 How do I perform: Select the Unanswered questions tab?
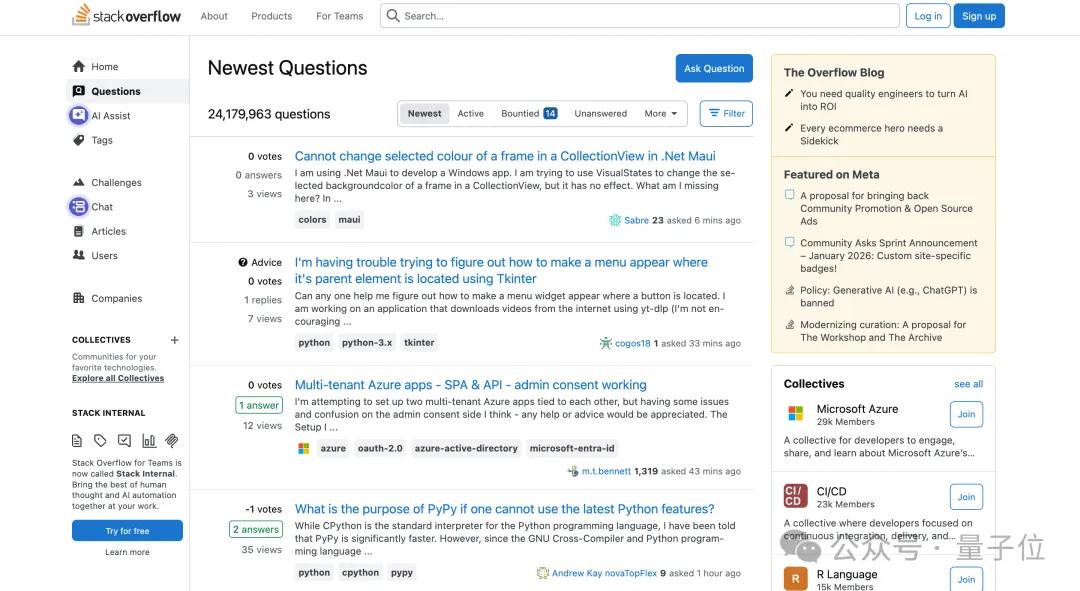(600, 114)
